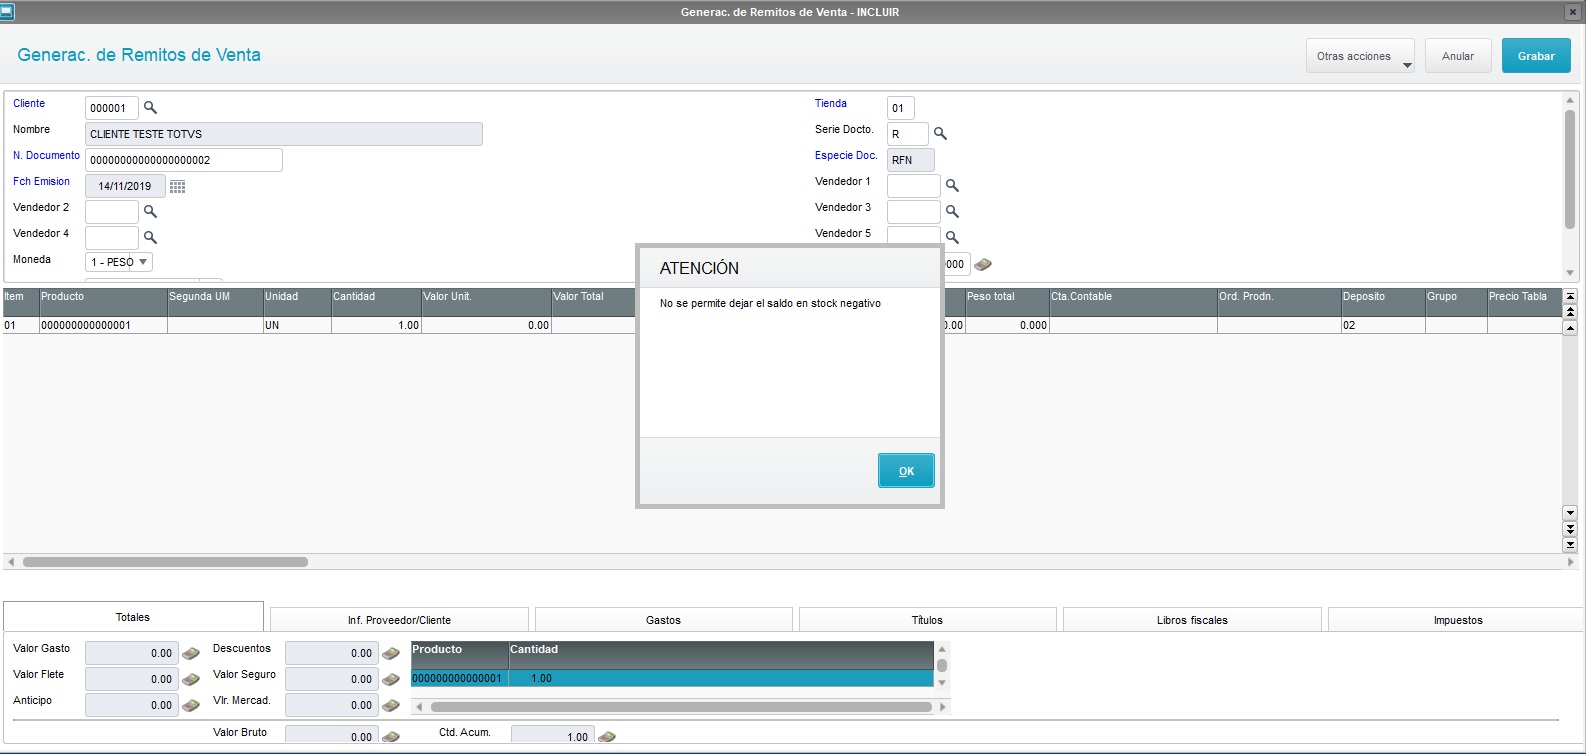Click the grid horizontal scrollbar thumb
Image resolution: width=1586 pixels, height=755 pixels.
(x=165, y=562)
